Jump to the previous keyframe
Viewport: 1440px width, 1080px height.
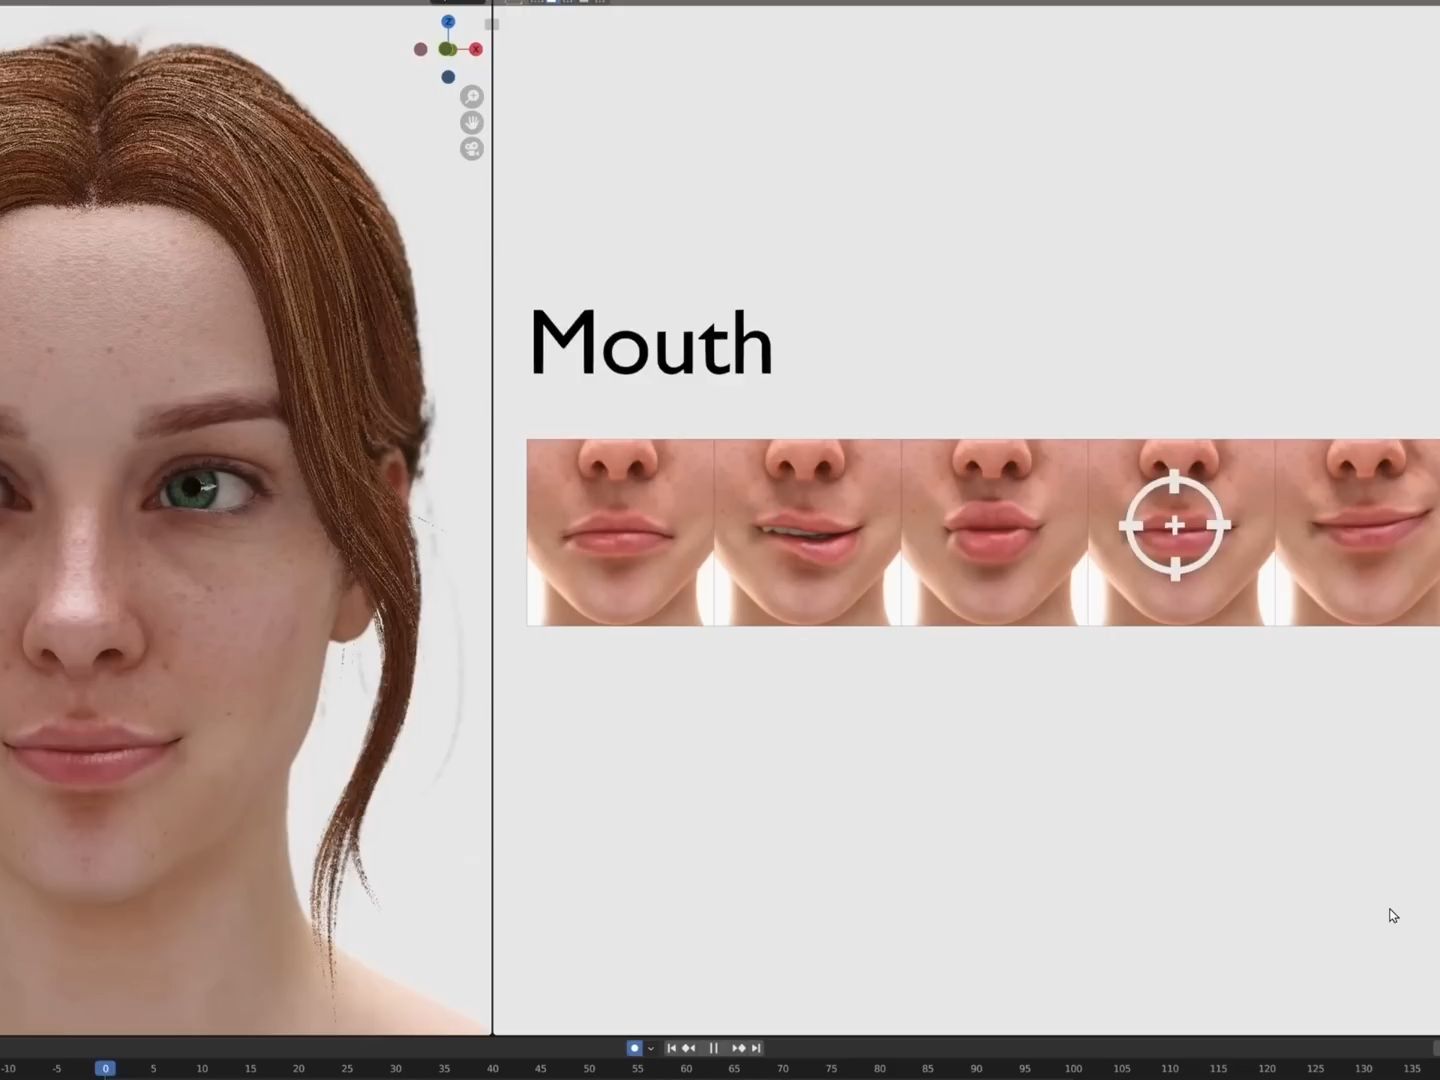click(689, 1048)
